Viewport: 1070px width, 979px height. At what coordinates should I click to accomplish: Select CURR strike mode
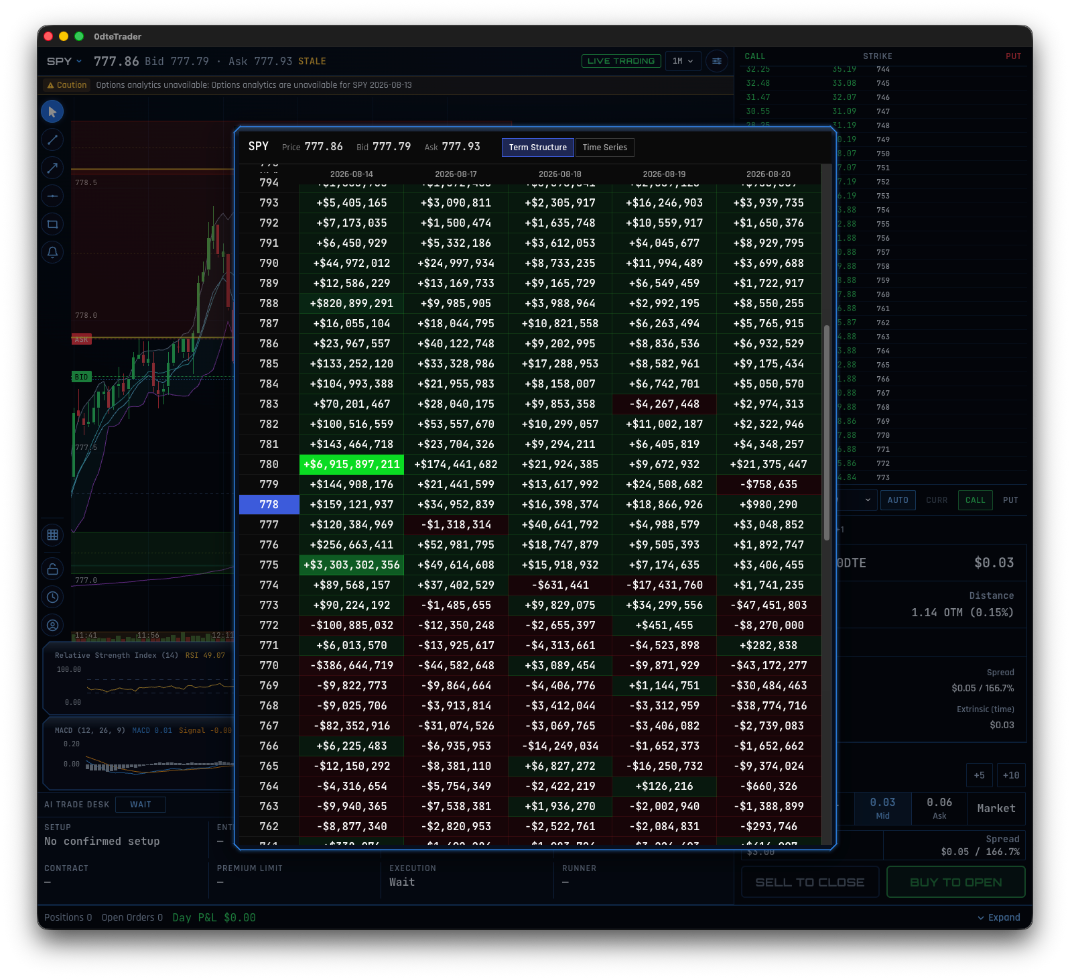[x=936, y=500]
